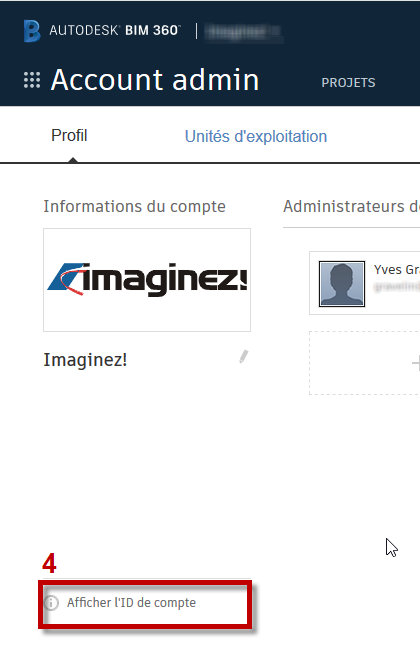Click the blurred account name in header
The image size is (420, 647).
click(243, 32)
